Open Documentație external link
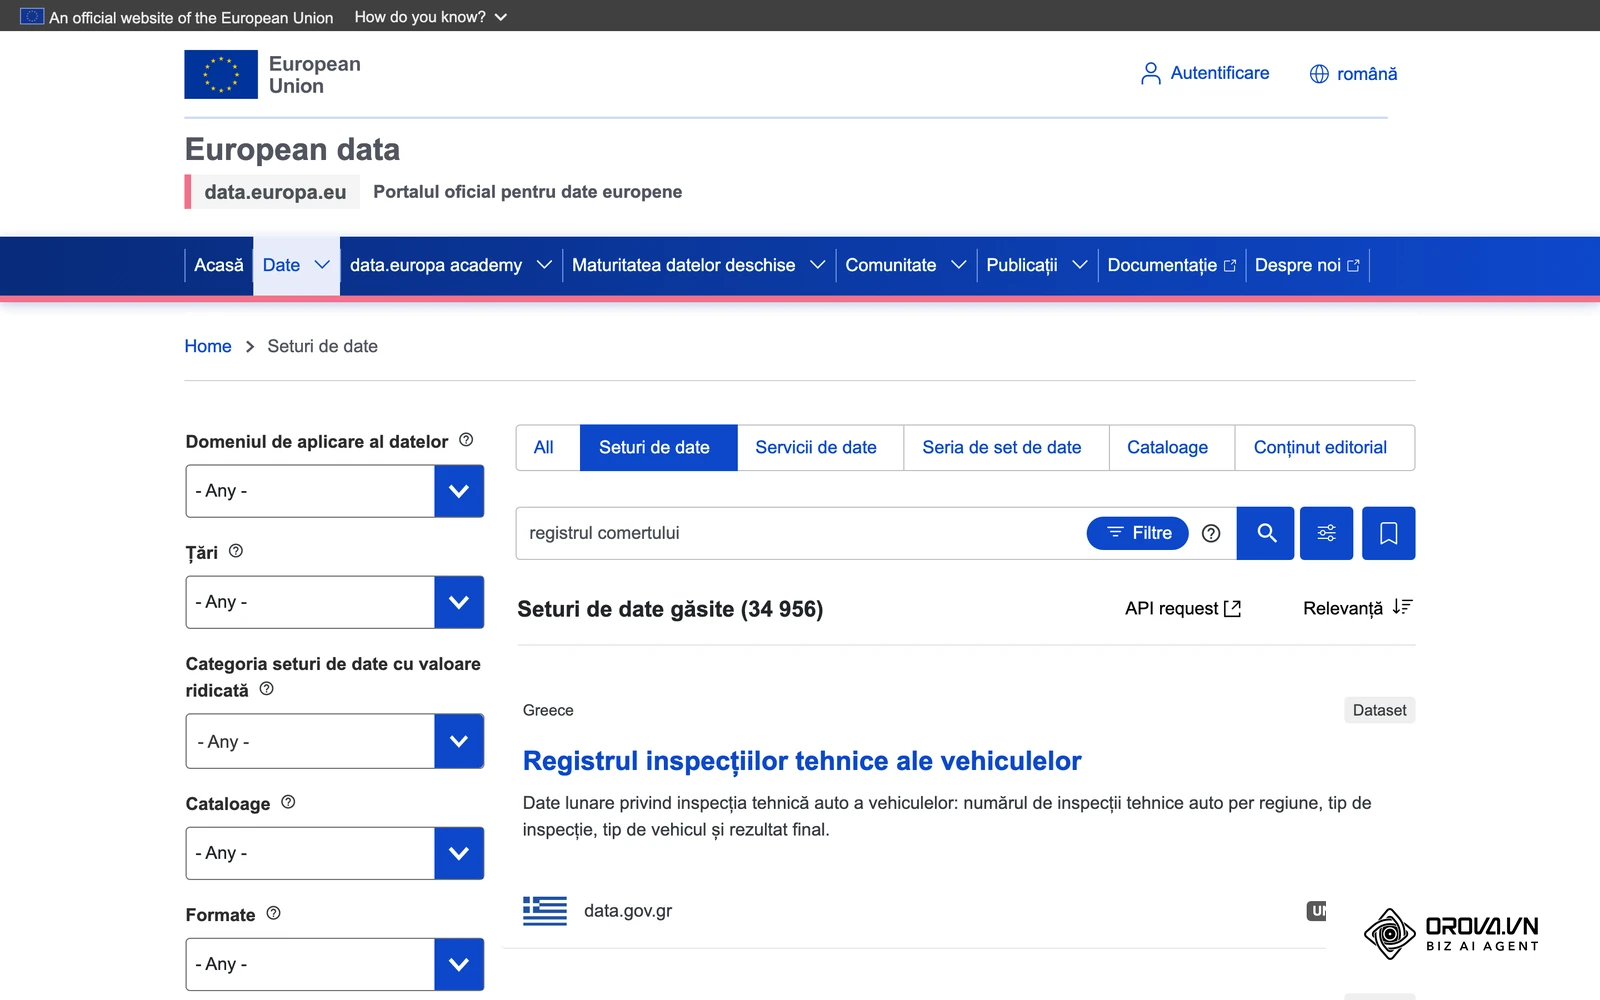 1171,265
